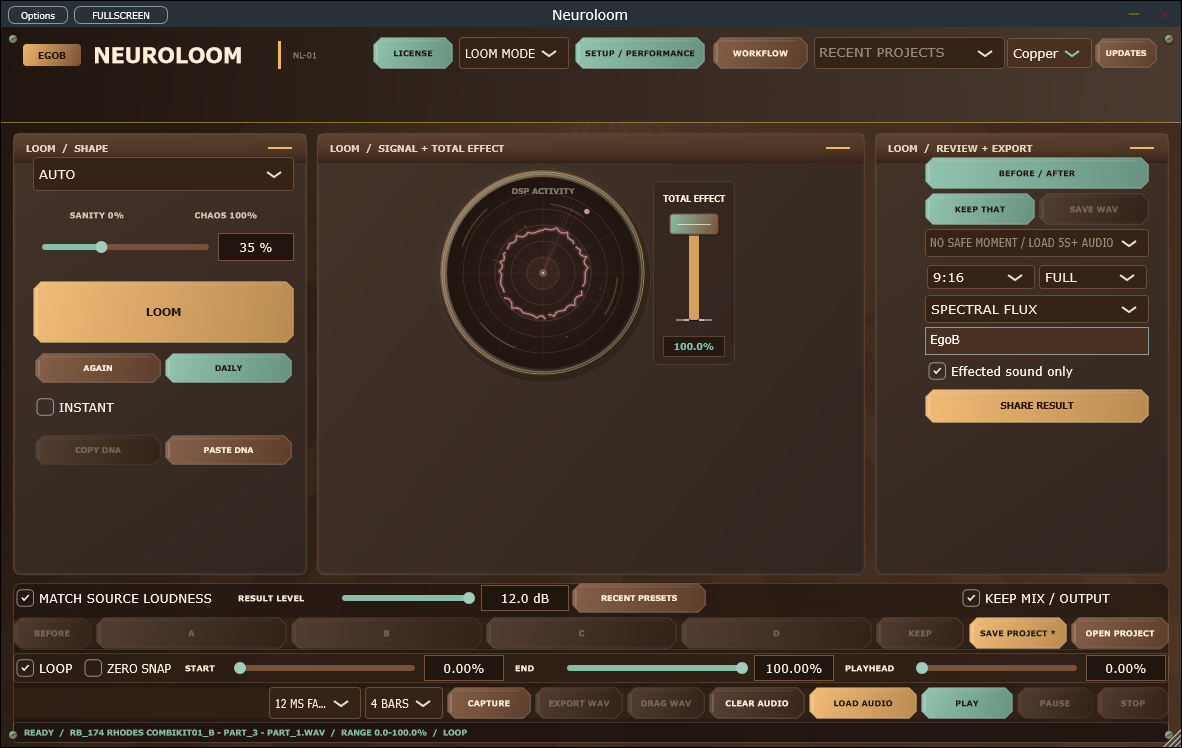
Task: Select the Before comparison slot
Action: [x=52, y=633]
